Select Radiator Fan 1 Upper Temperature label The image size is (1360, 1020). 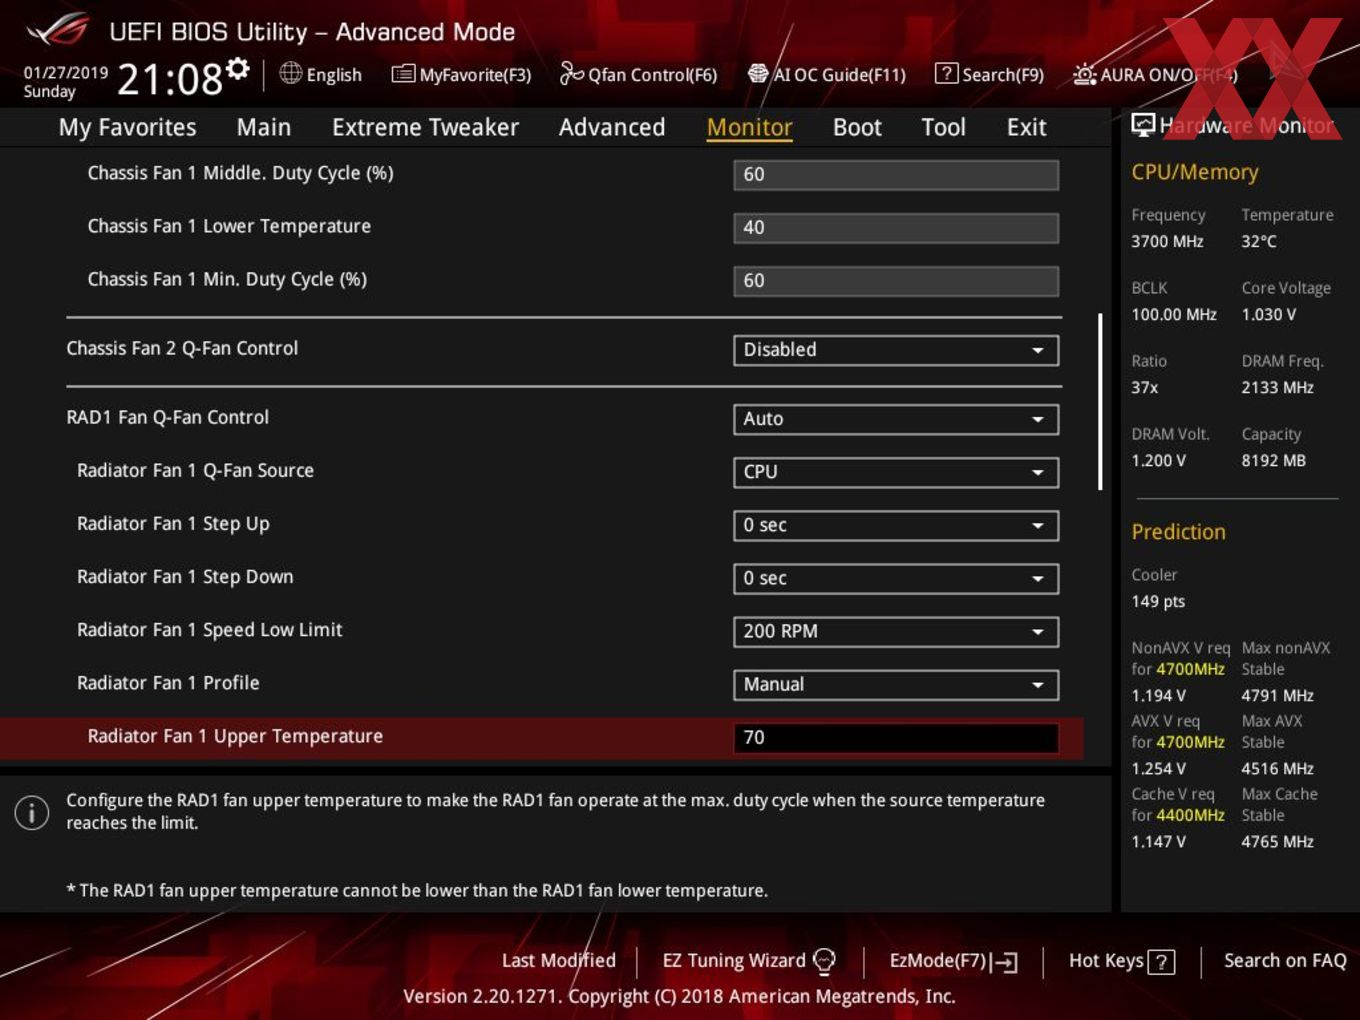[x=235, y=736]
